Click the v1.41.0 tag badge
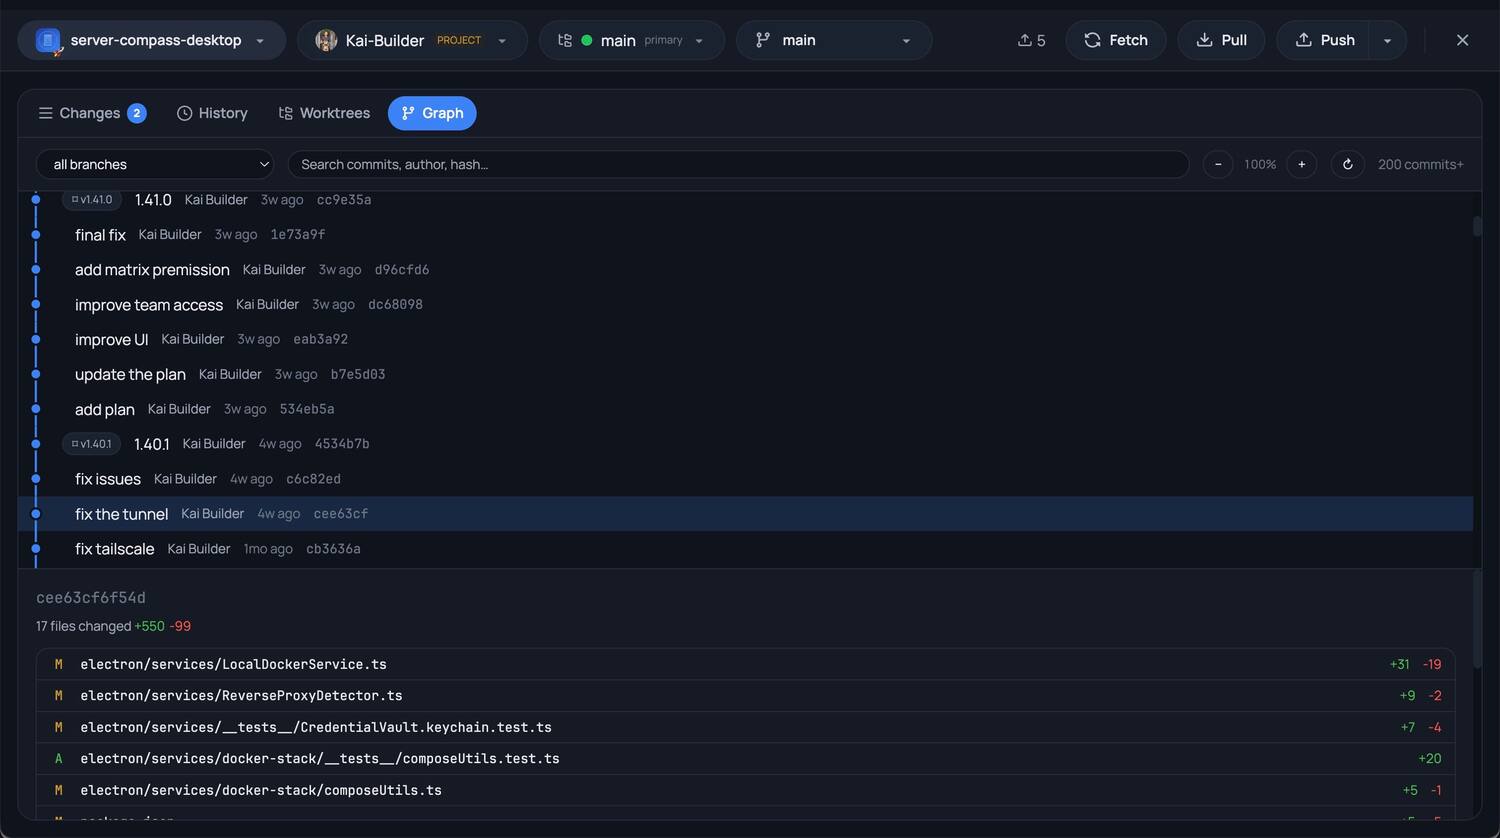Screen dimensions: 1500x838 pos(92,200)
